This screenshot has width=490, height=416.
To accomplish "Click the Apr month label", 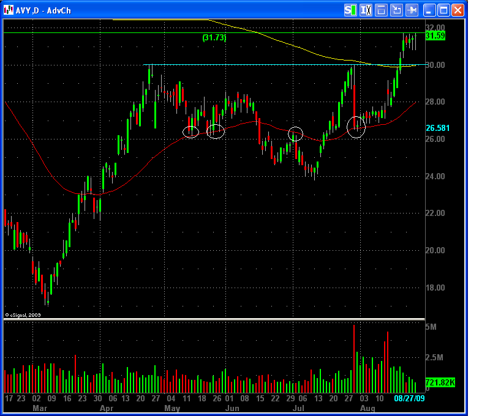I will (106, 408).
